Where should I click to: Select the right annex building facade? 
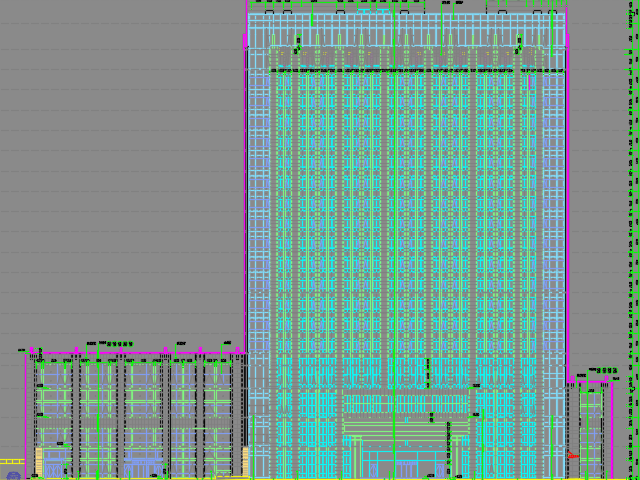point(590,430)
